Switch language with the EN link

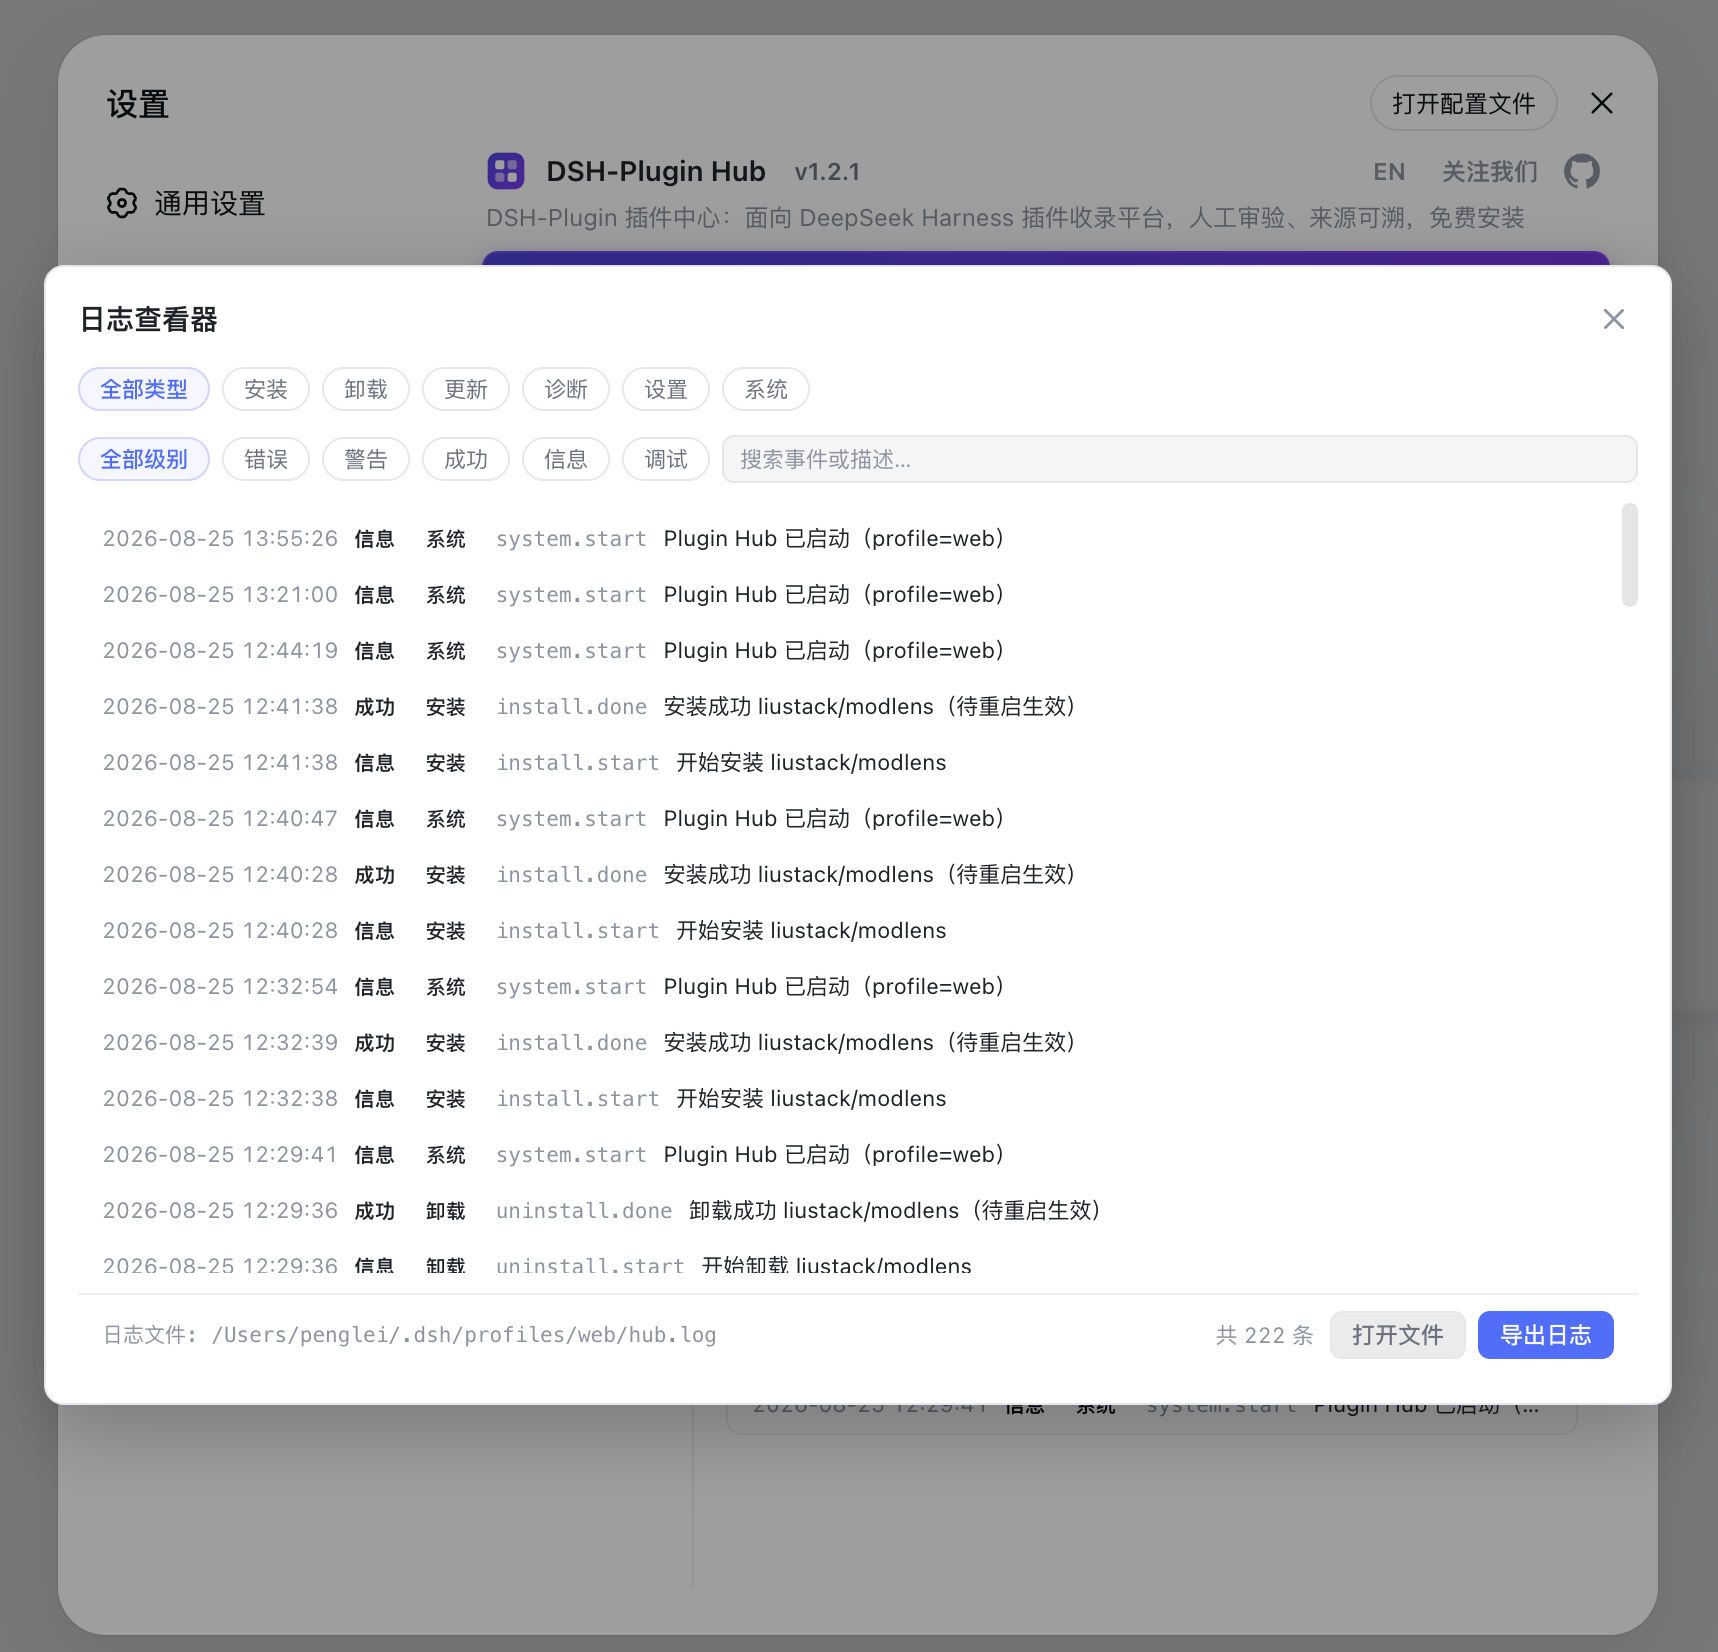(1389, 172)
